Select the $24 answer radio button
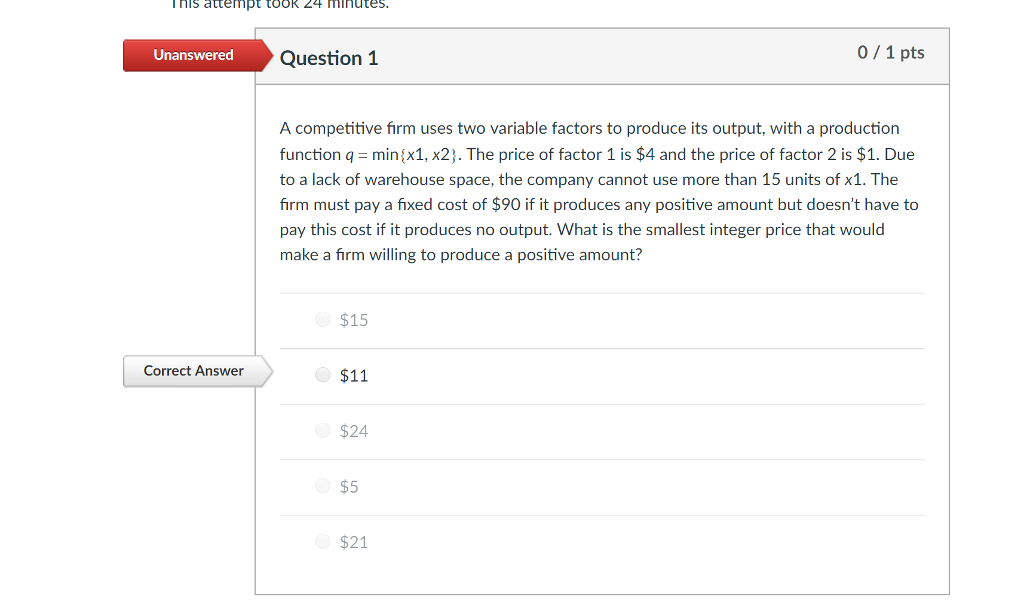Viewport: 1024px width, 615px height. (323, 430)
